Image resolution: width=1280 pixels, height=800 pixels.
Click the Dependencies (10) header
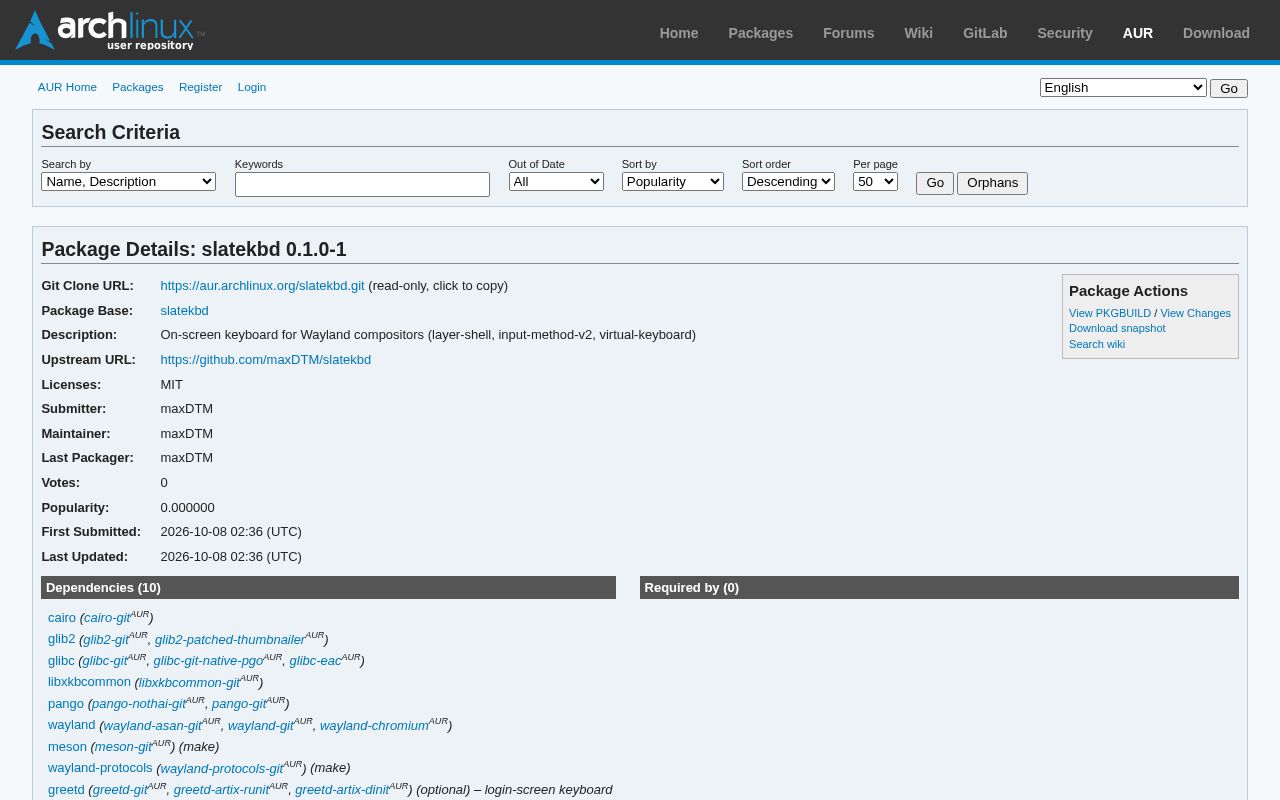pos(328,588)
